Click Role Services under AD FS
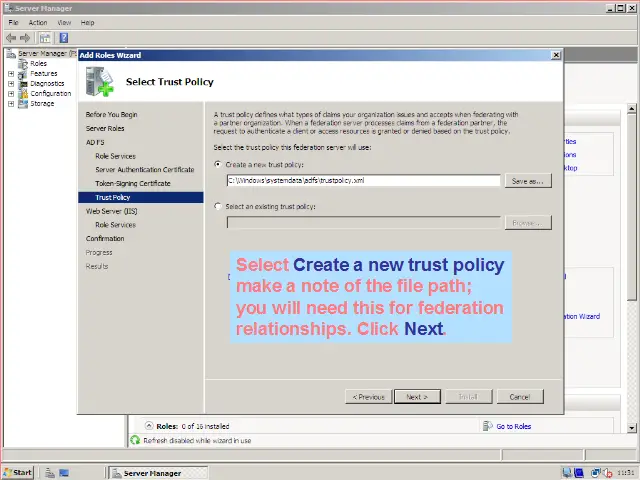Screen dimensions: 640x480 [116, 156]
